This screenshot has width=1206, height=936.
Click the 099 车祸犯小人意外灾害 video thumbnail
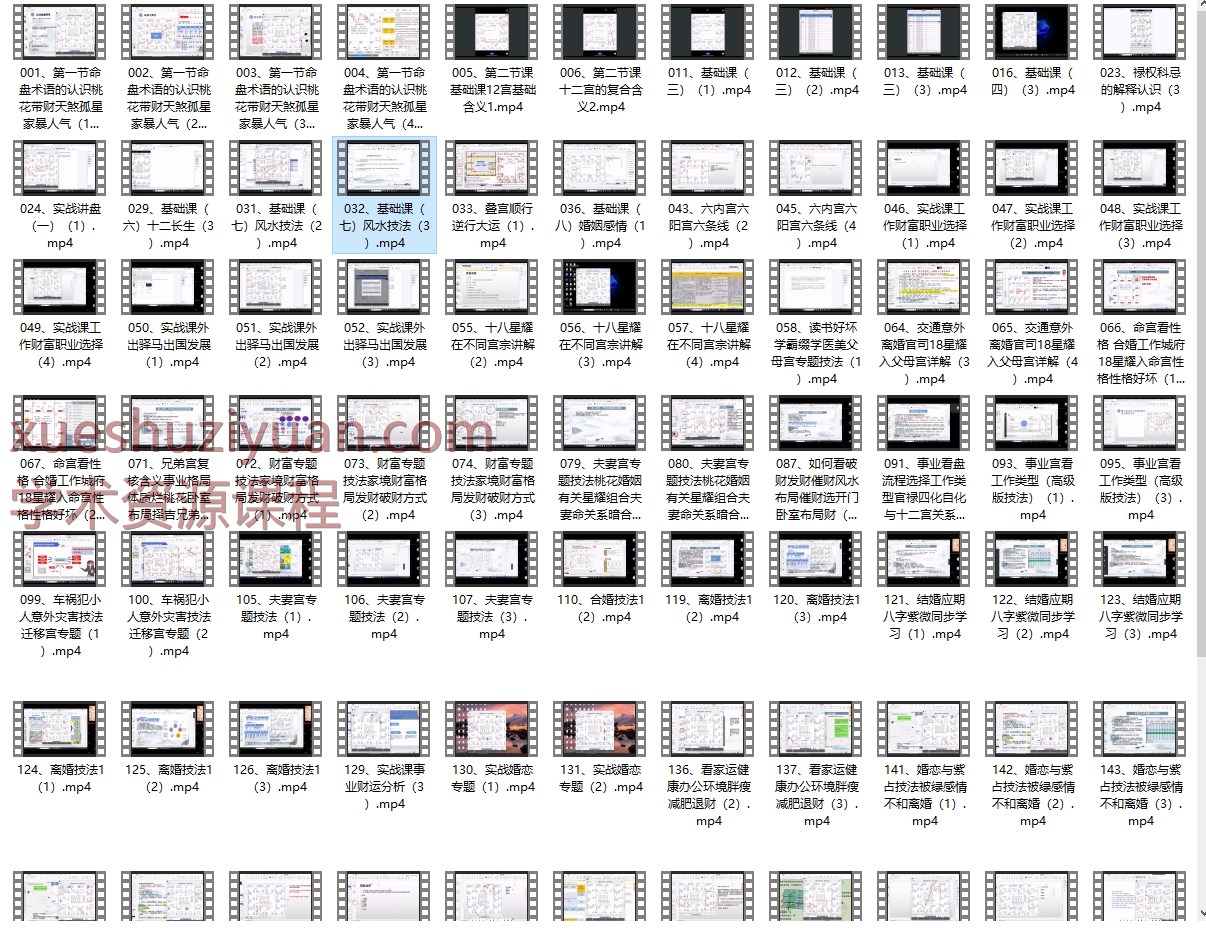pos(60,559)
